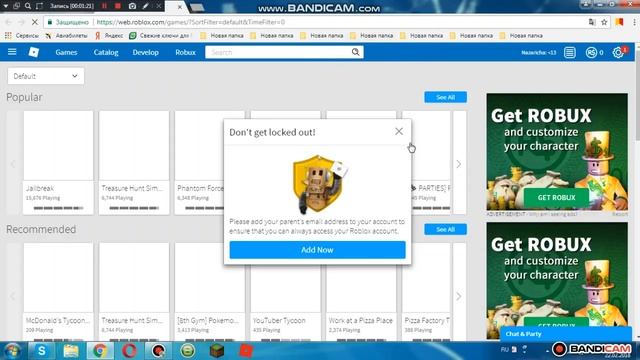Open the Catalog tab in Roblox navbar
640x360 pixels.
[x=106, y=52]
